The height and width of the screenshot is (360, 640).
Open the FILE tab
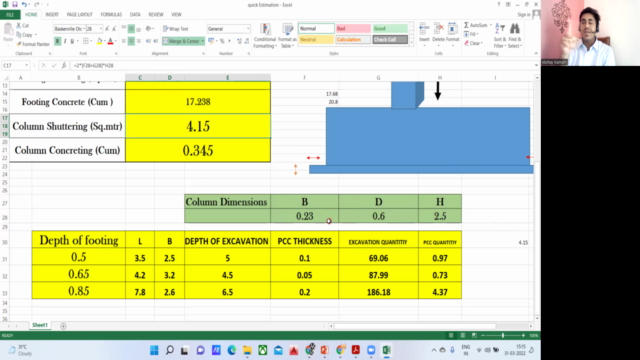(10, 15)
